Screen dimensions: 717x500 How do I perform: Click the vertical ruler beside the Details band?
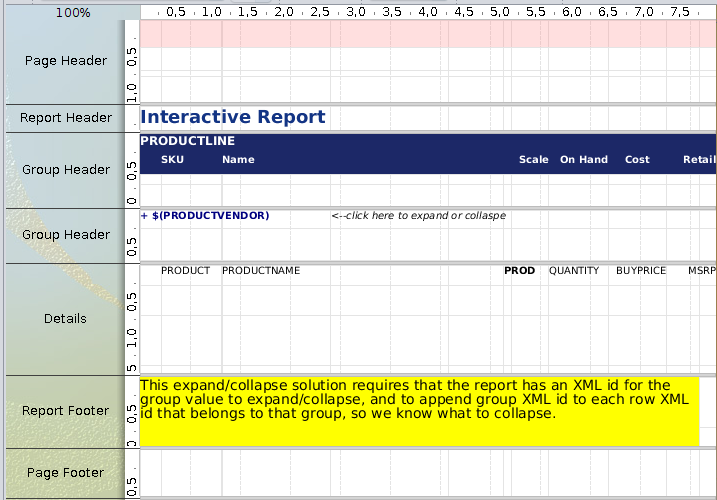click(132, 319)
